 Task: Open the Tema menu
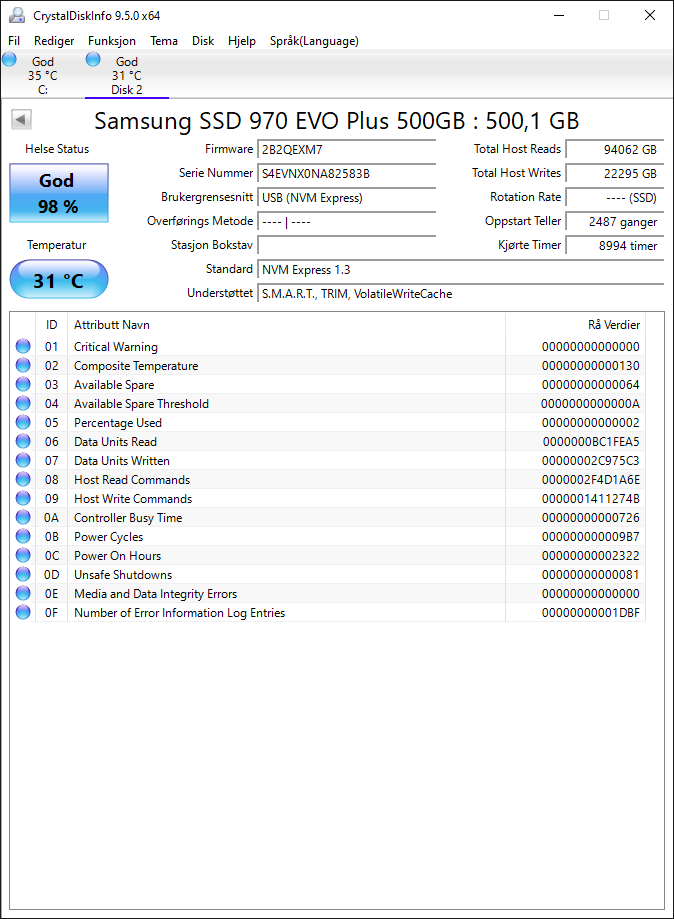point(164,41)
